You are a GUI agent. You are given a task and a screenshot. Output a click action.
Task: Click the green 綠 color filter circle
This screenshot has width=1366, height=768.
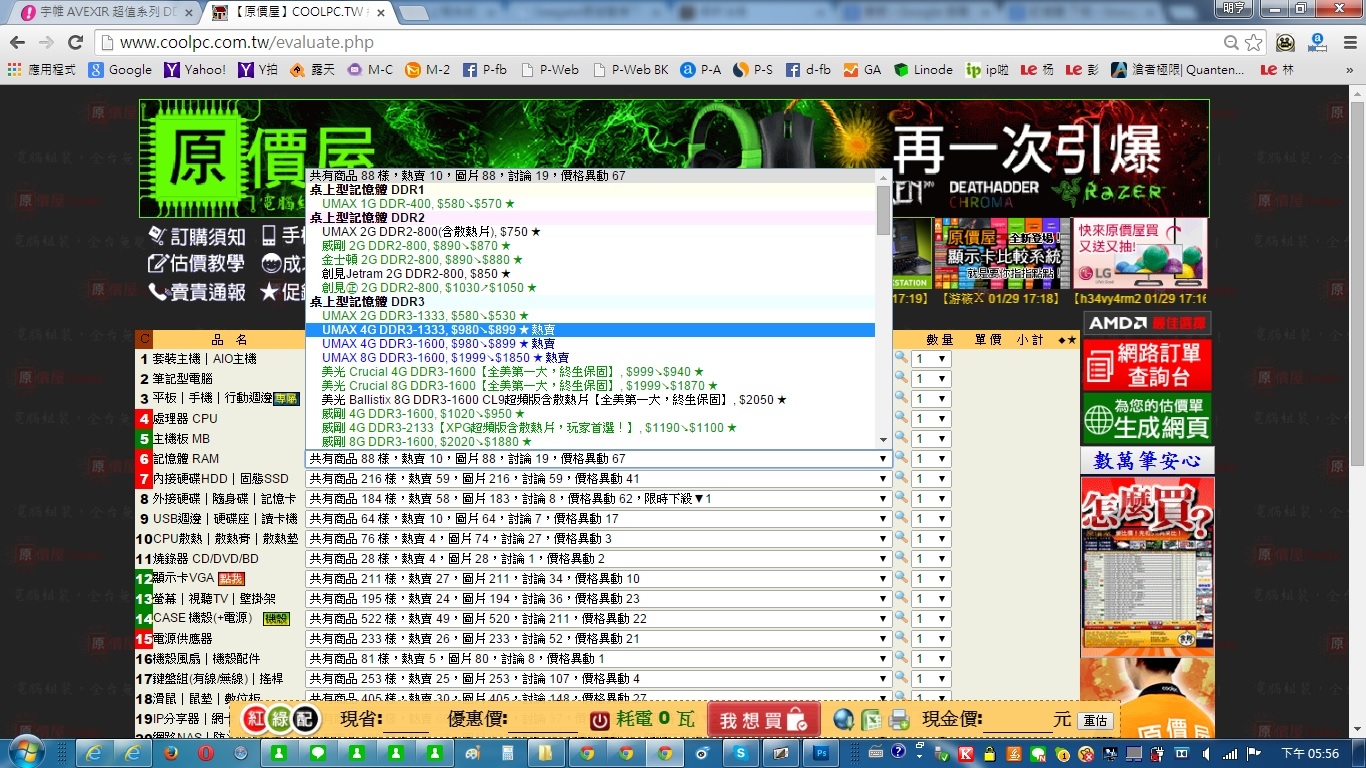click(x=279, y=719)
